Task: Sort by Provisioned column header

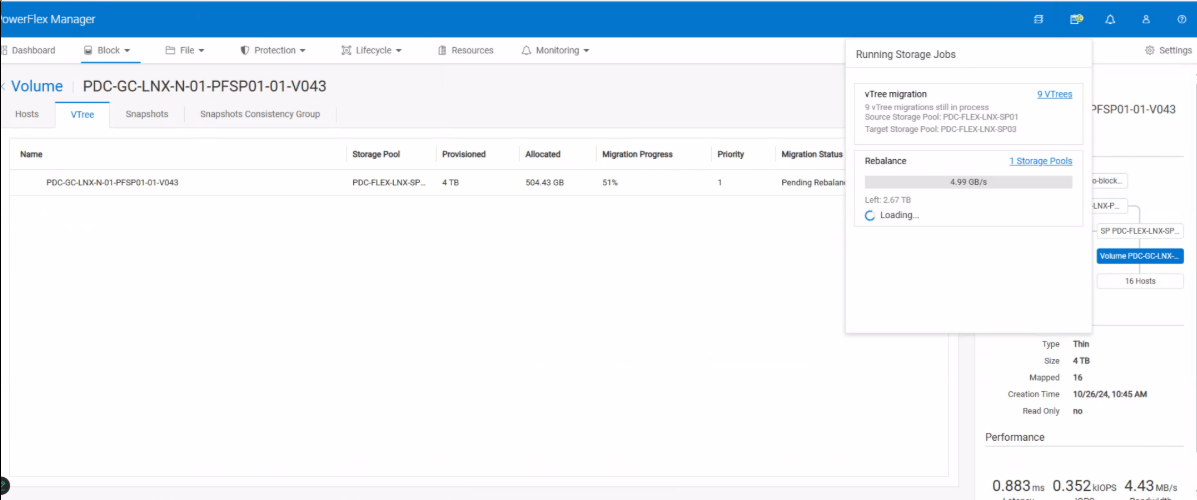Action: click(x=464, y=154)
